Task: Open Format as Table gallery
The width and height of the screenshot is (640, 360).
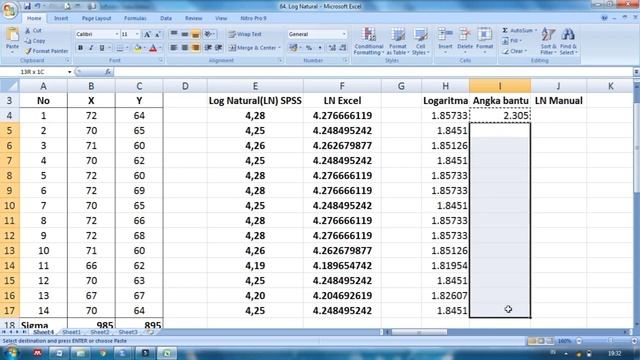Action: 398,41
